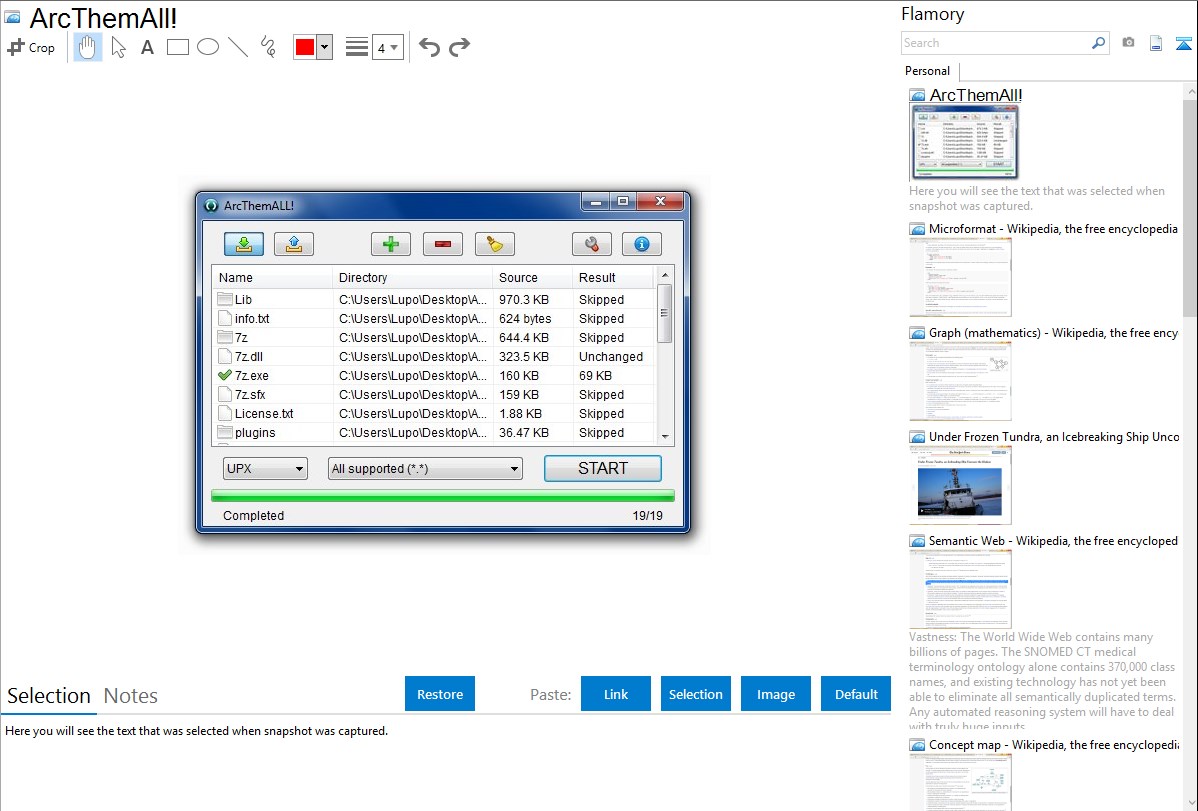Viewport: 1198px width, 811px height.
Task: Select the Crop tool
Action: [x=31, y=47]
